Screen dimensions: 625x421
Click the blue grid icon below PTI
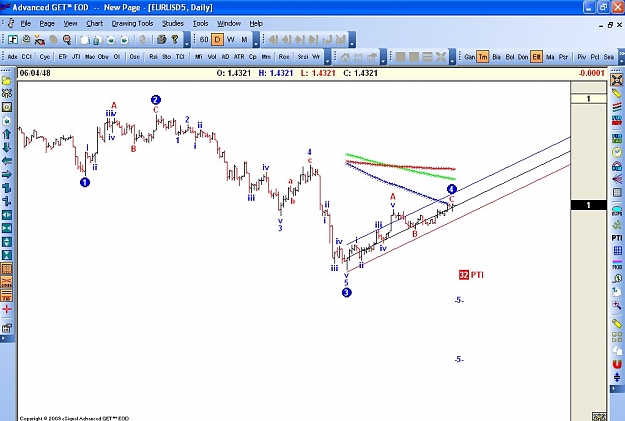(617, 250)
